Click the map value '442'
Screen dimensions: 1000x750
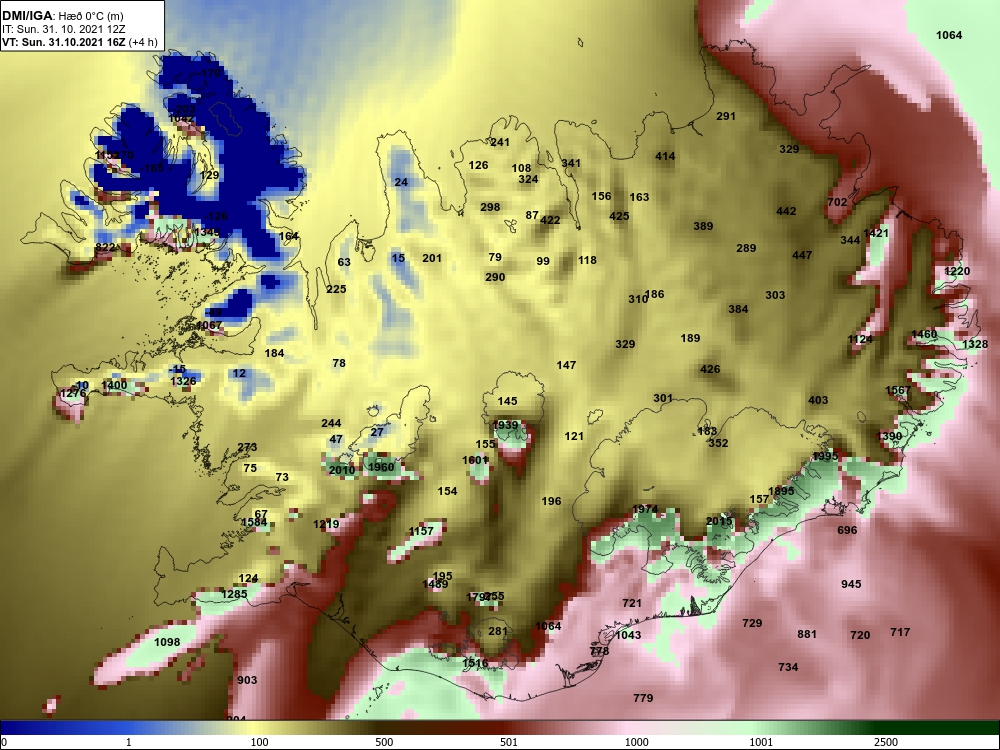click(x=786, y=210)
